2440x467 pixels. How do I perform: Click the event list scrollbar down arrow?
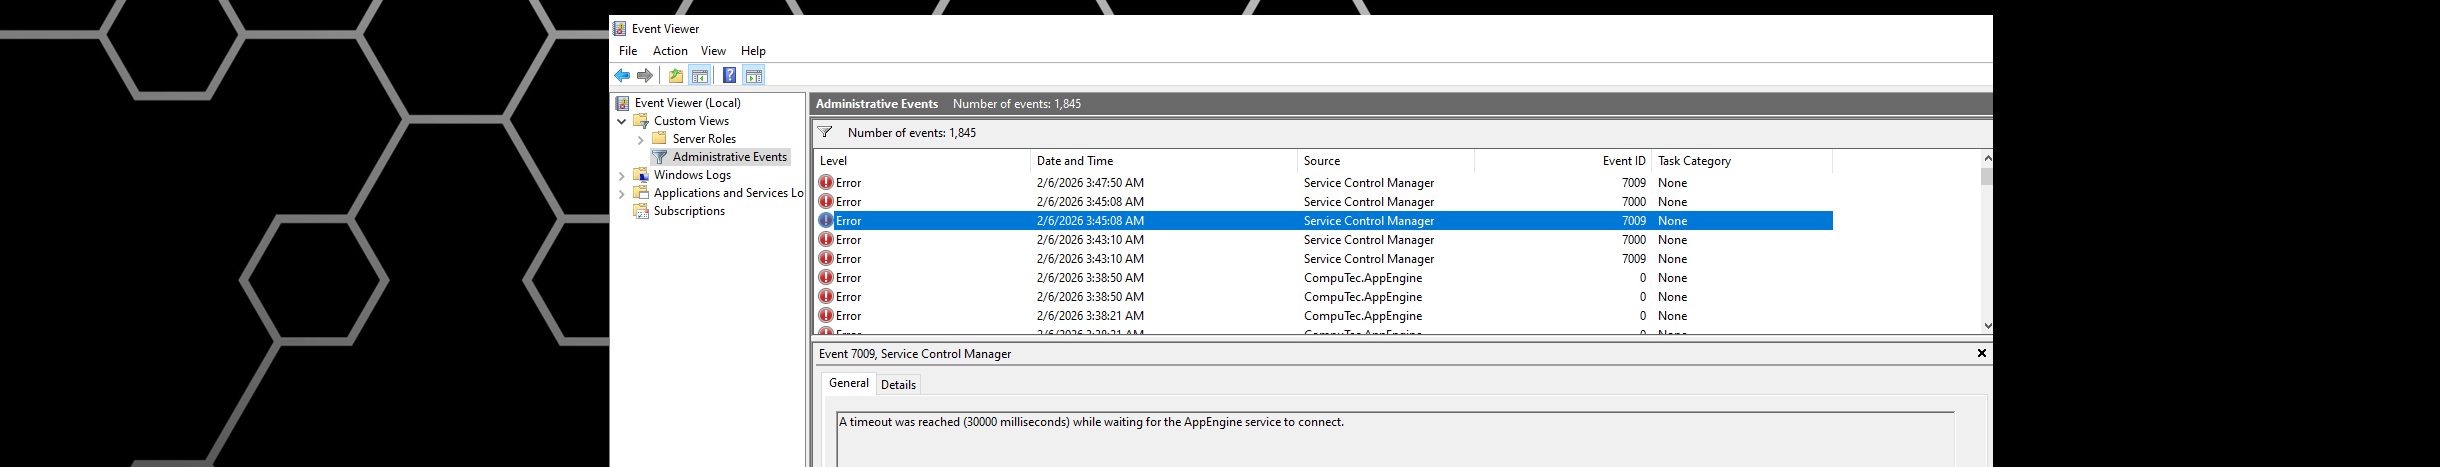1987,325
